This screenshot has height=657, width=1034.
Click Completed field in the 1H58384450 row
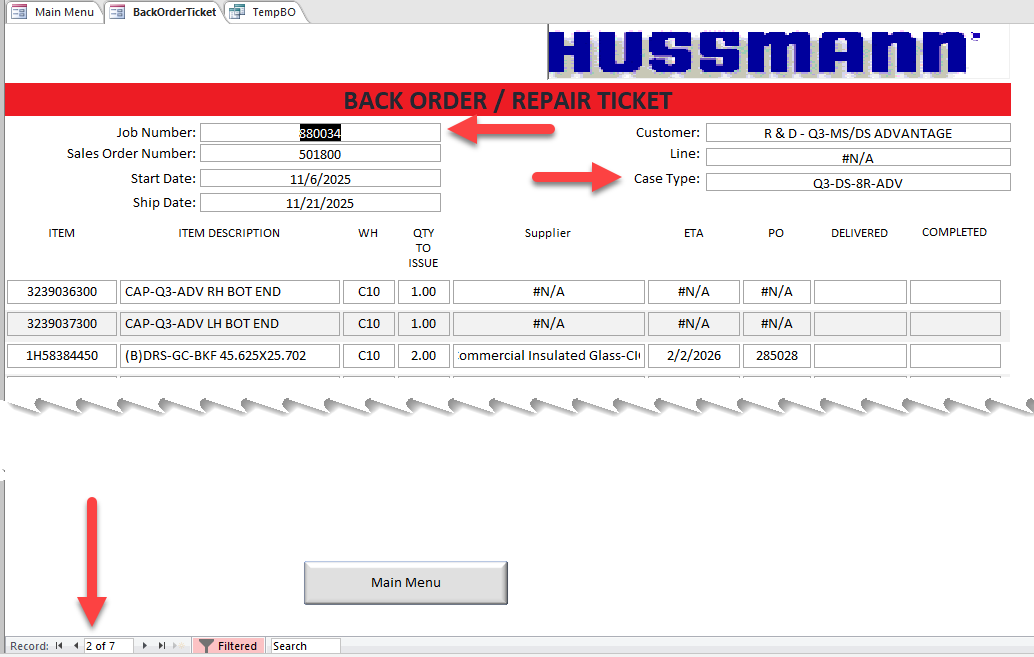956,356
